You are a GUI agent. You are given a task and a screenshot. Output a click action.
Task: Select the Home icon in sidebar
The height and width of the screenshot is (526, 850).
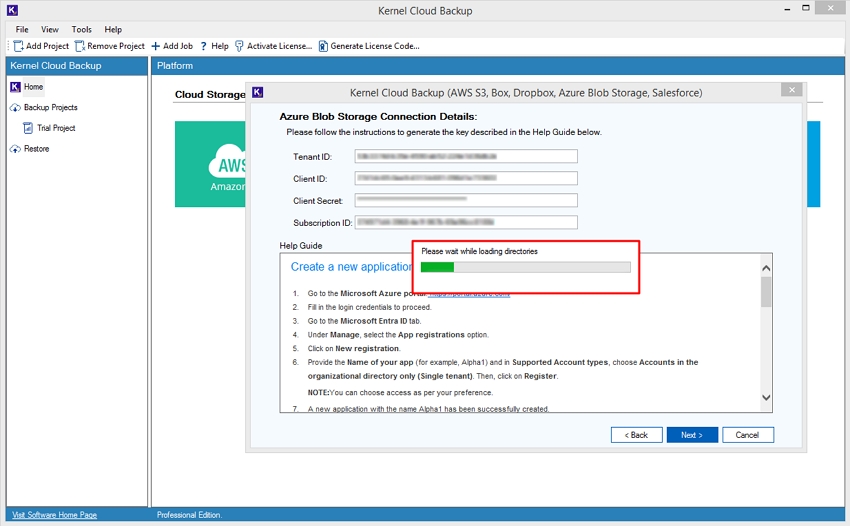pos(15,87)
